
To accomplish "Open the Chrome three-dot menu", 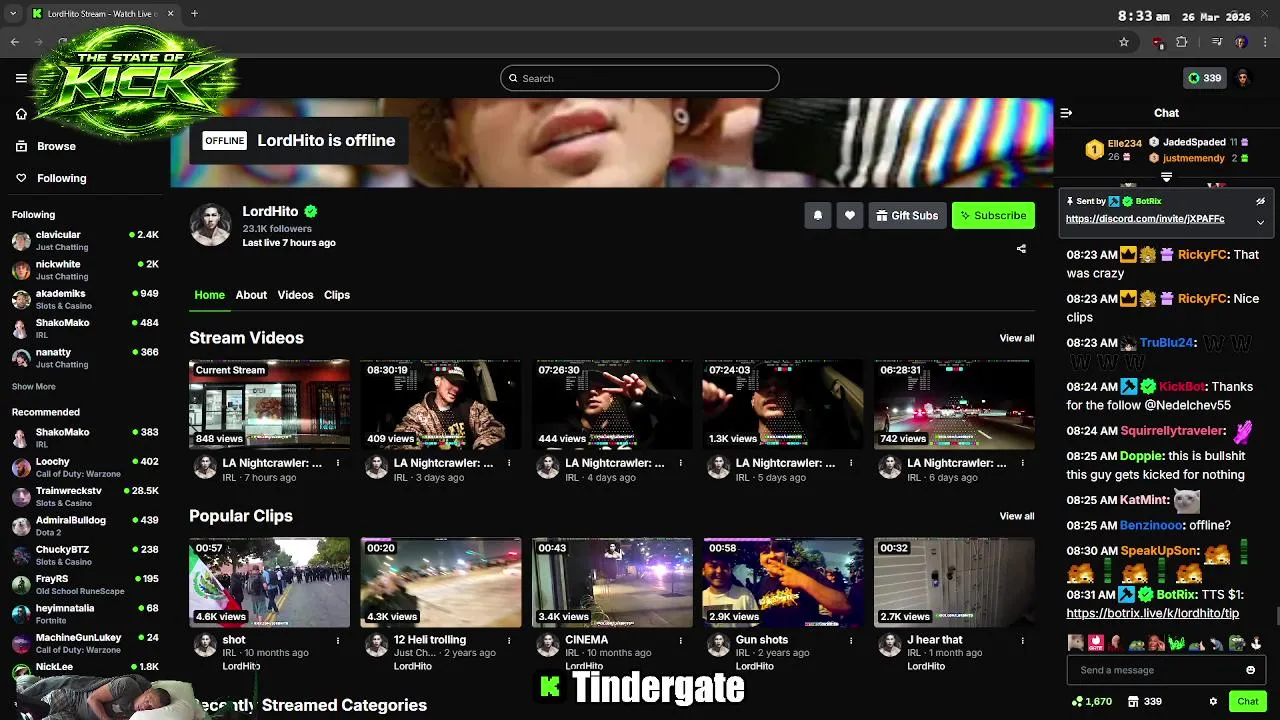I will (x=1264, y=42).
